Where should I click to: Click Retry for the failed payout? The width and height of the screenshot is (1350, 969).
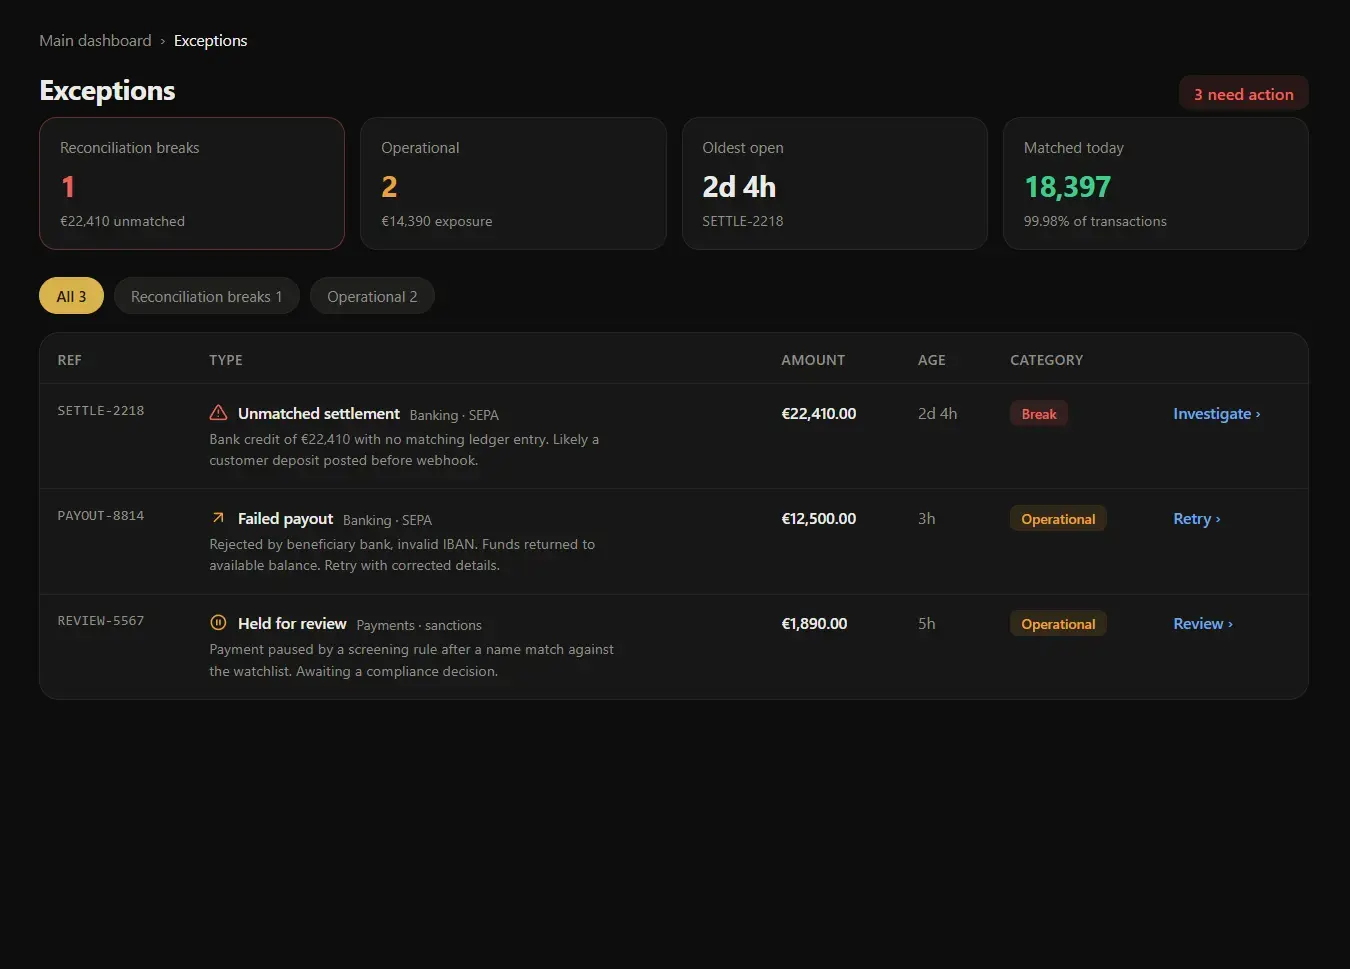point(1196,519)
